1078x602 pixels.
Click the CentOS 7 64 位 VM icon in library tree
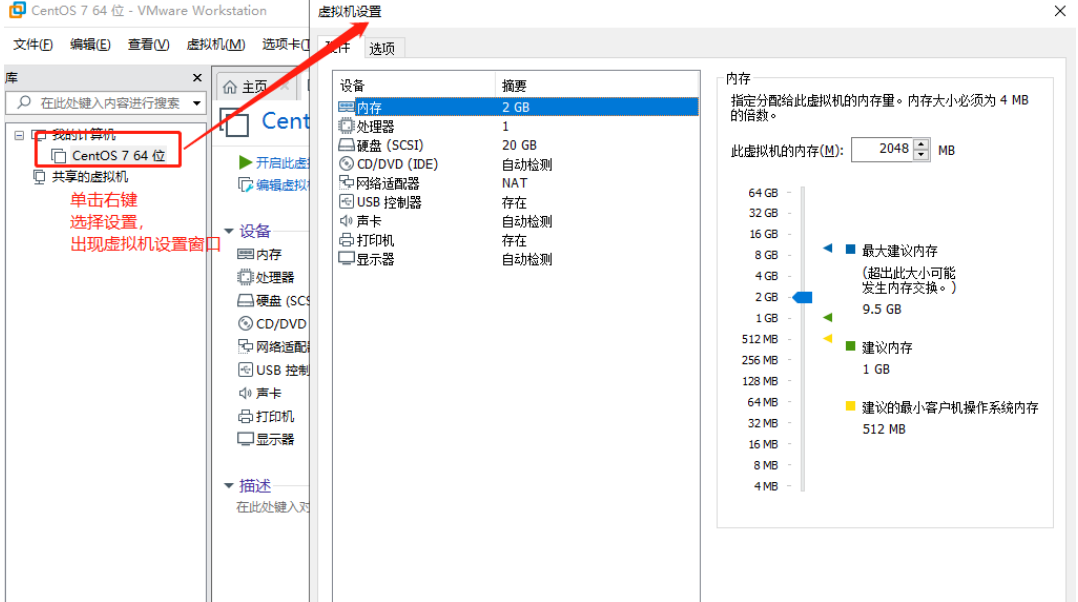point(58,156)
